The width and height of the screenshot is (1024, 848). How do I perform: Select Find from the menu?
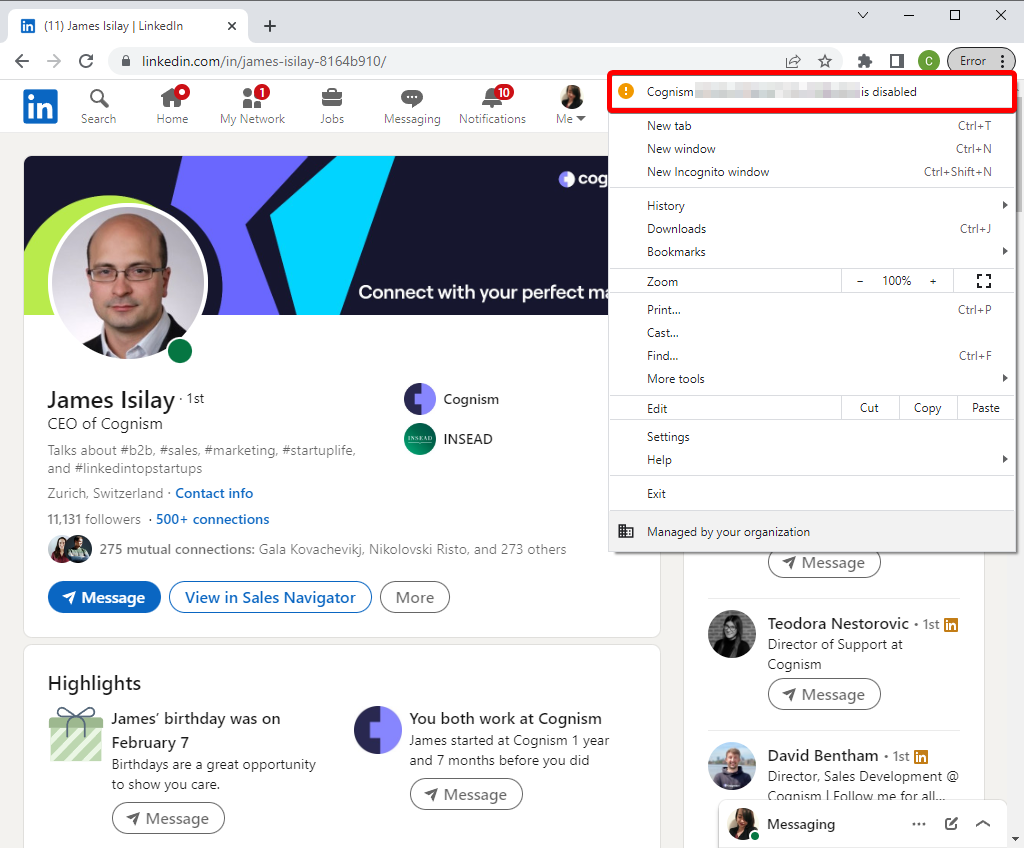coord(812,355)
